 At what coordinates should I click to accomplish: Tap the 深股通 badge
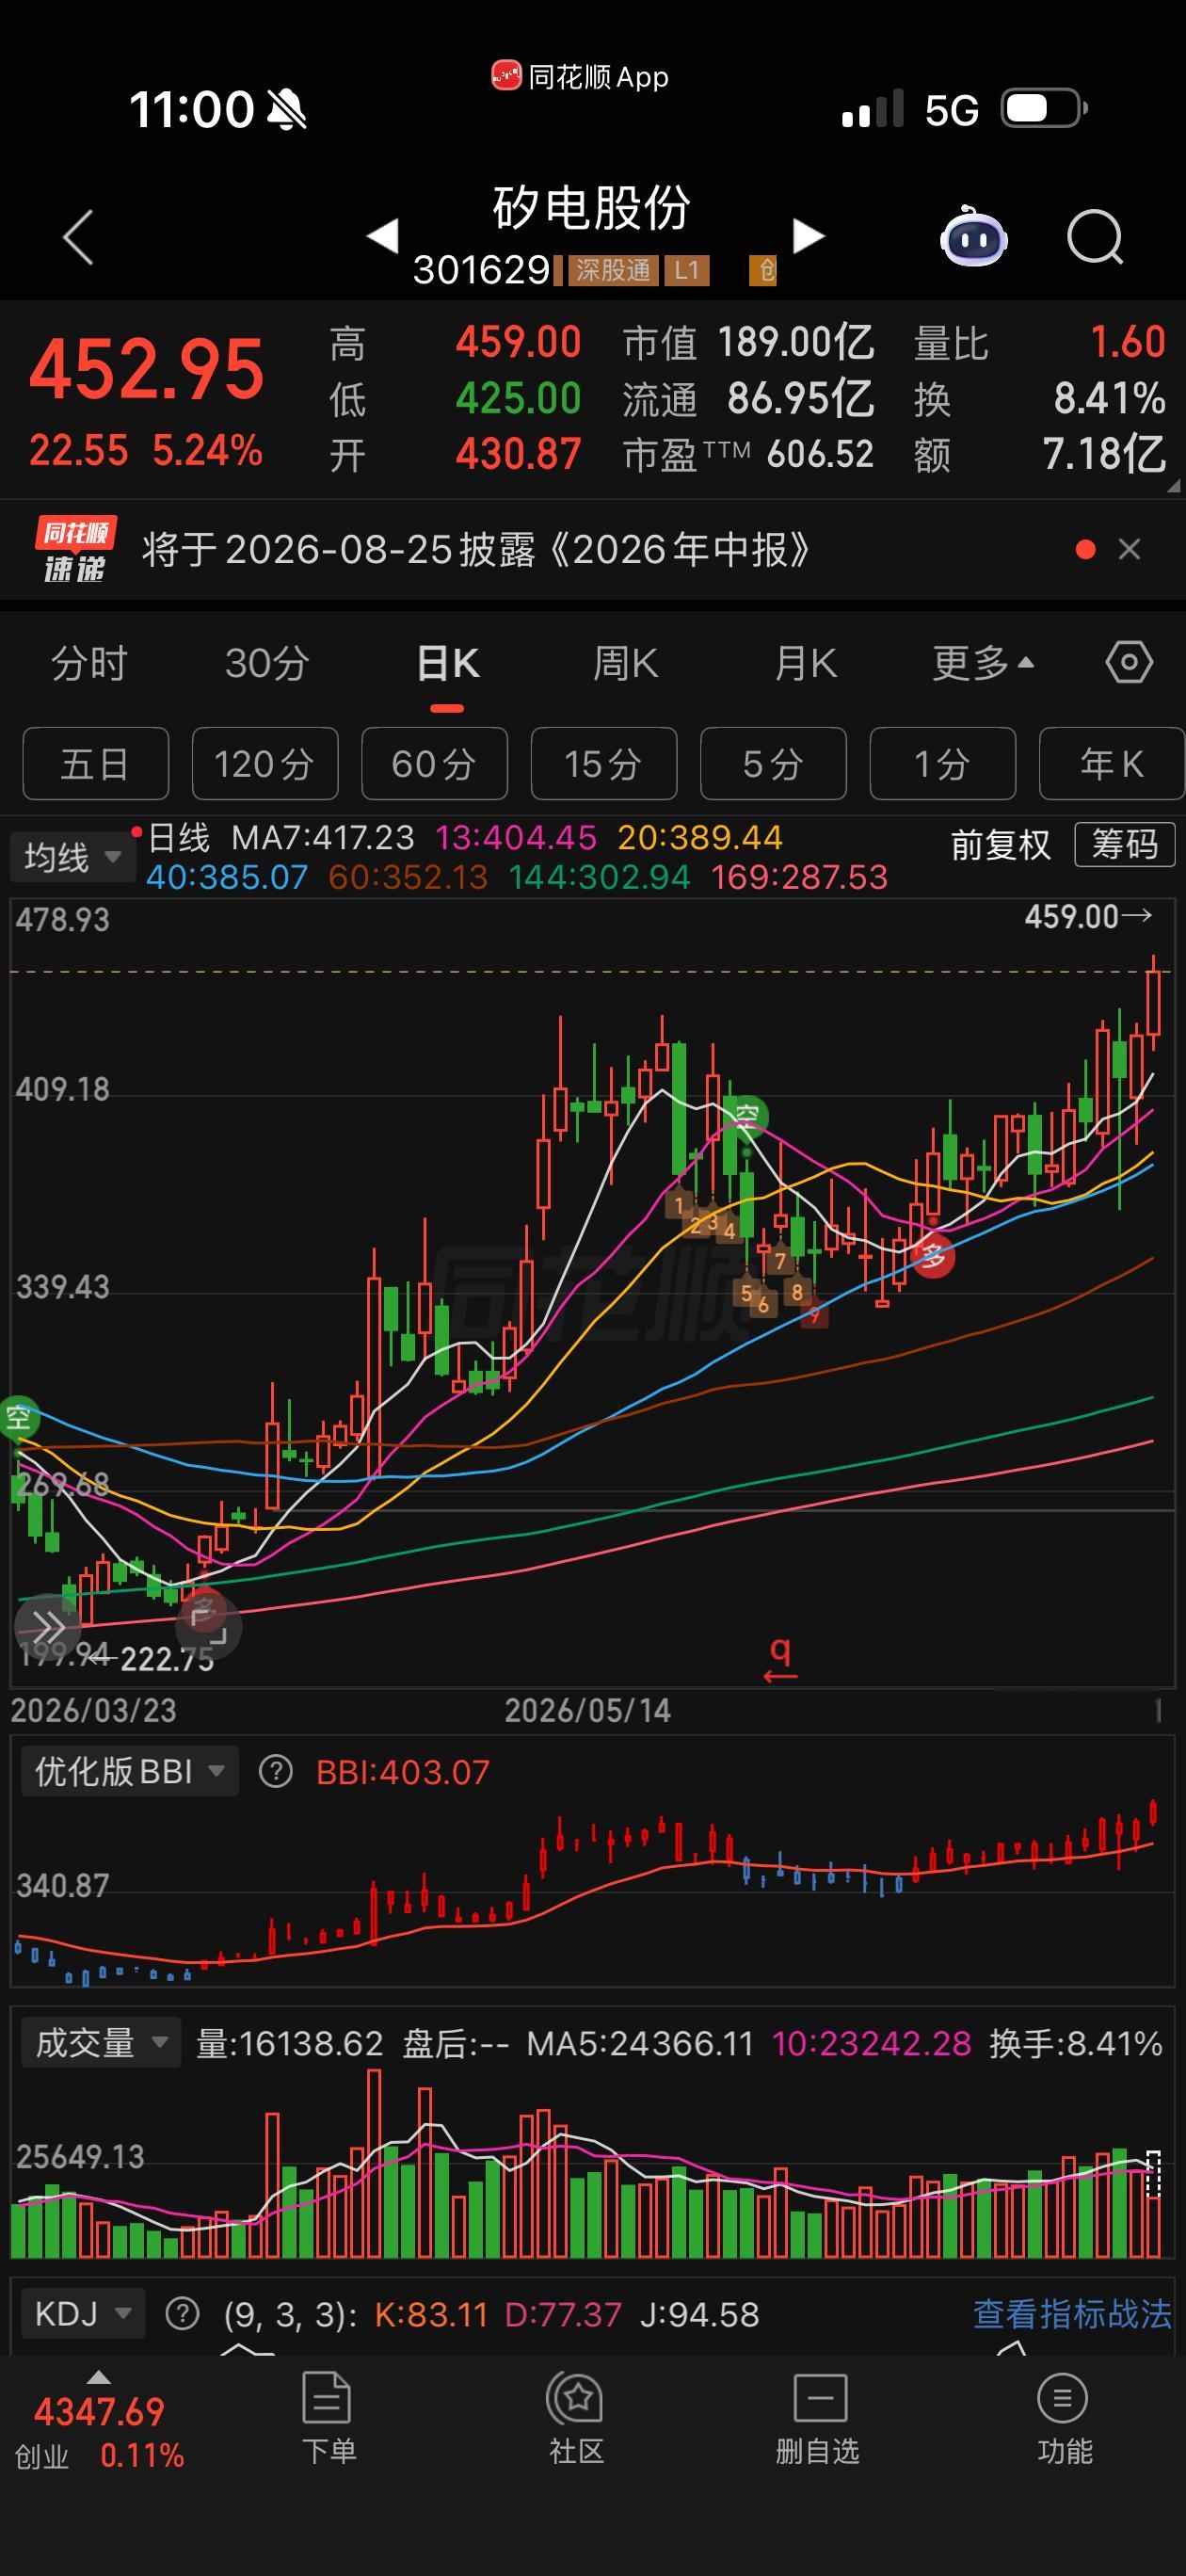coord(613,270)
